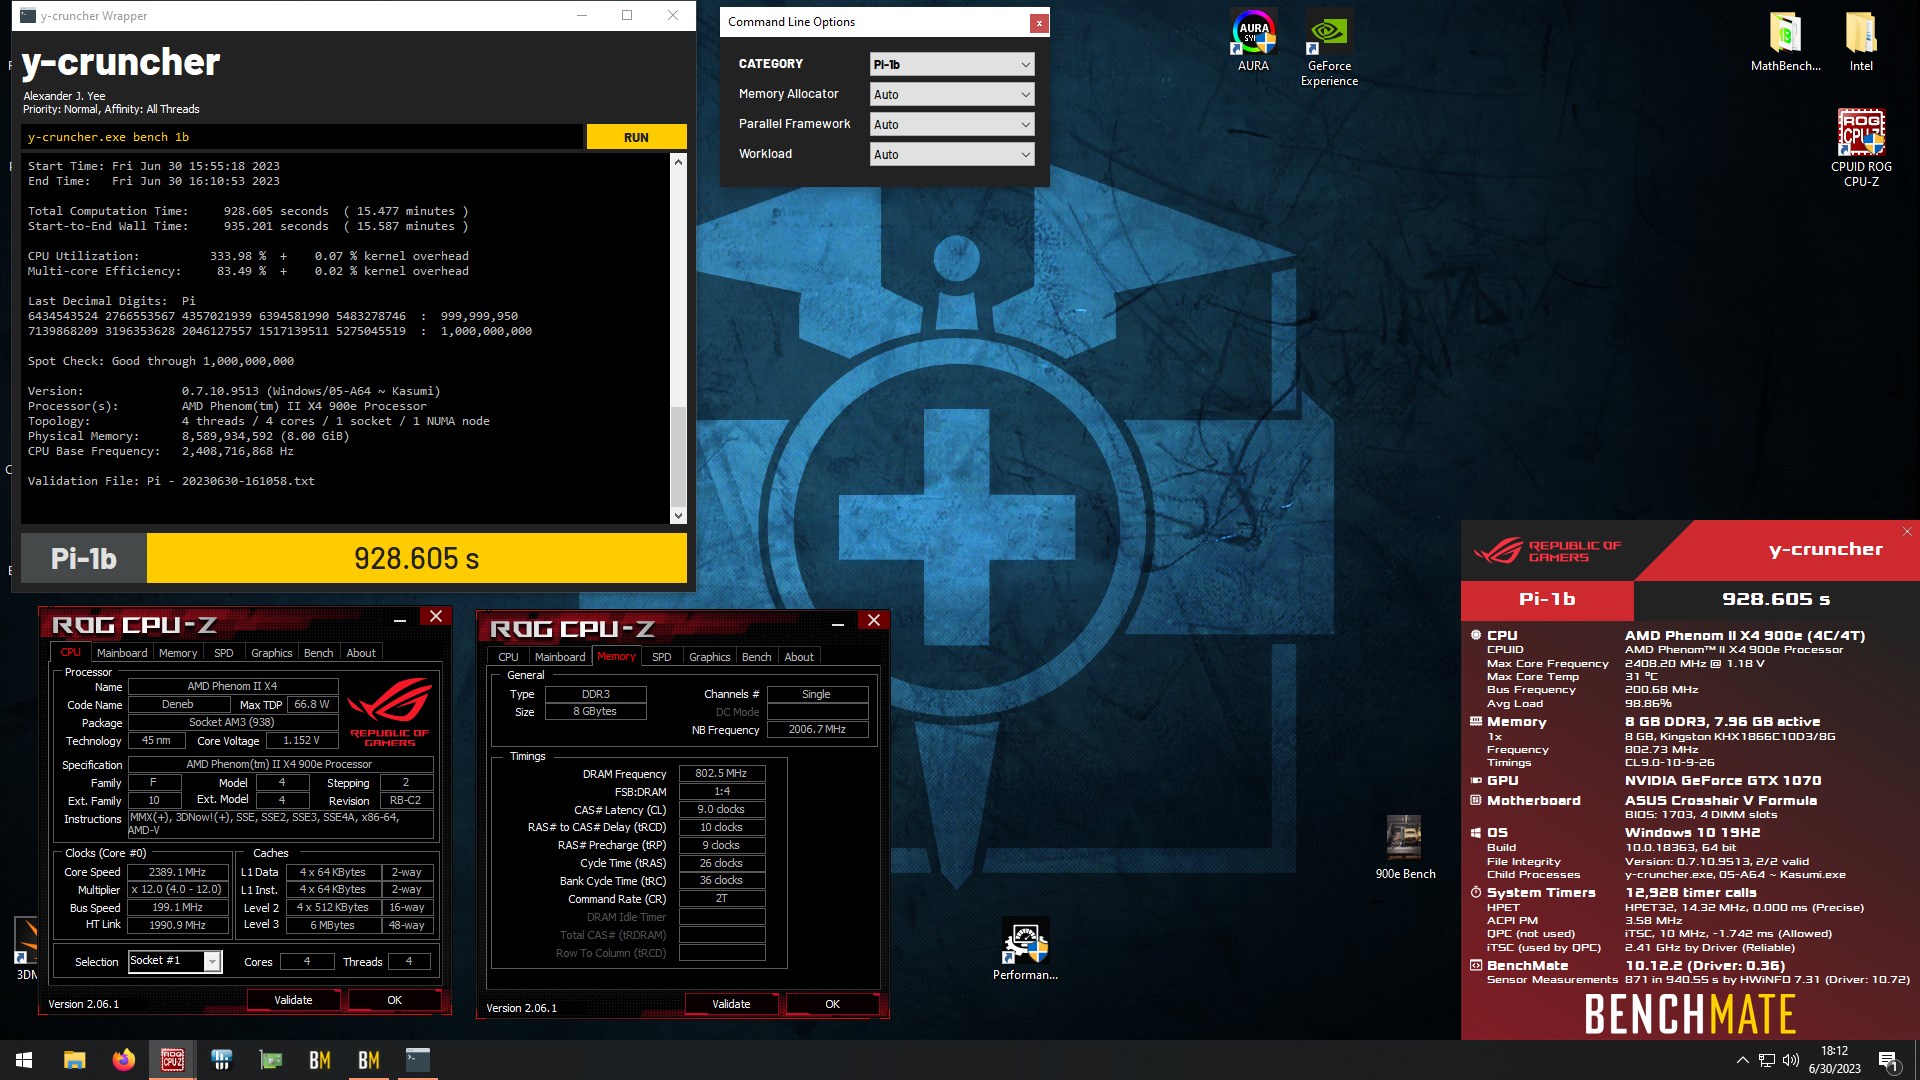This screenshot has width=1920, height=1080.
Task: Click Validate in left CPU-Z window
Action: 293,1000
